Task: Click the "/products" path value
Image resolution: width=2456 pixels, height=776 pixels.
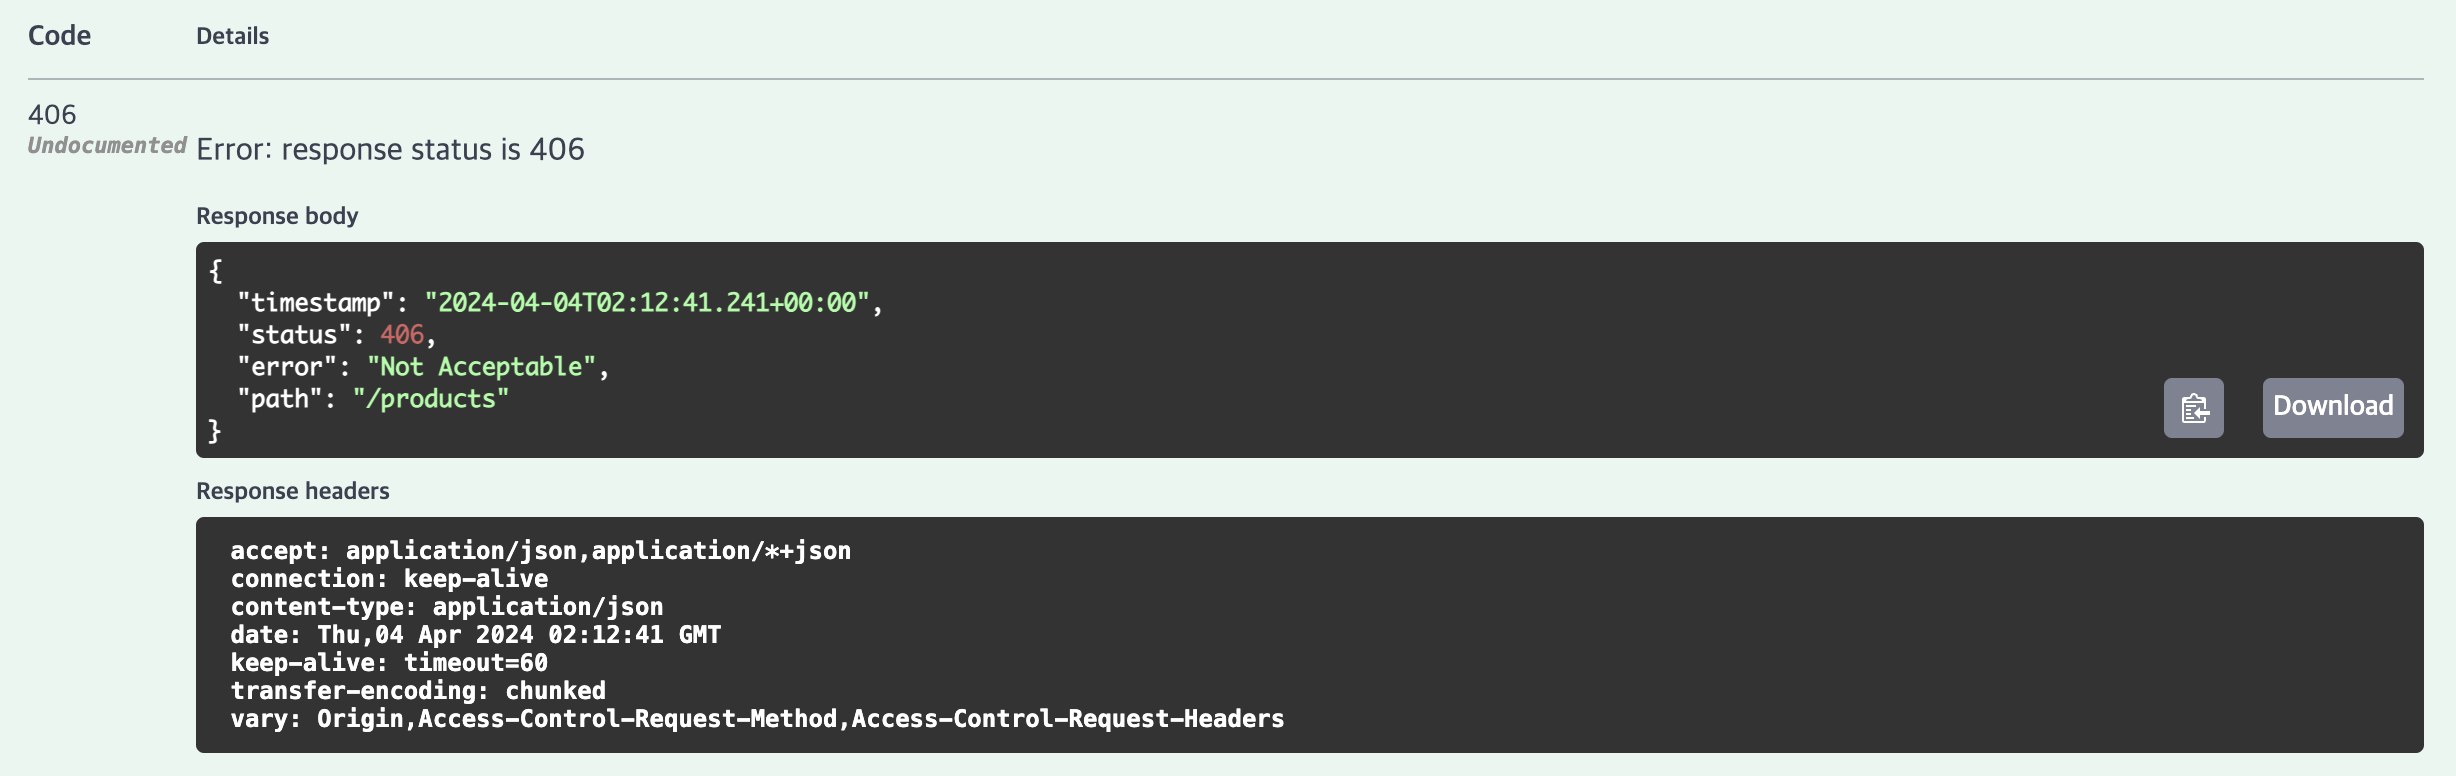Action: click(x=431, y=399)
